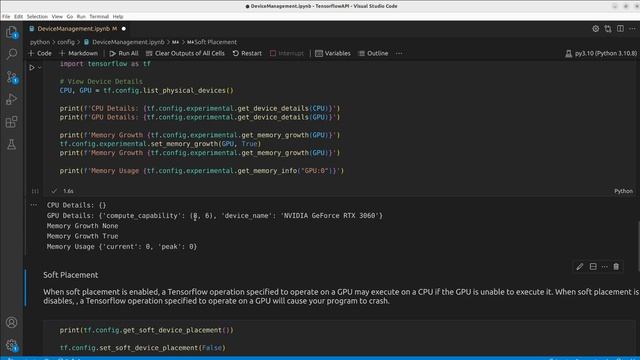Split the editor with layout icon
Image resolution: width=640 pixels, height=360 pixels.
point(620,29)
